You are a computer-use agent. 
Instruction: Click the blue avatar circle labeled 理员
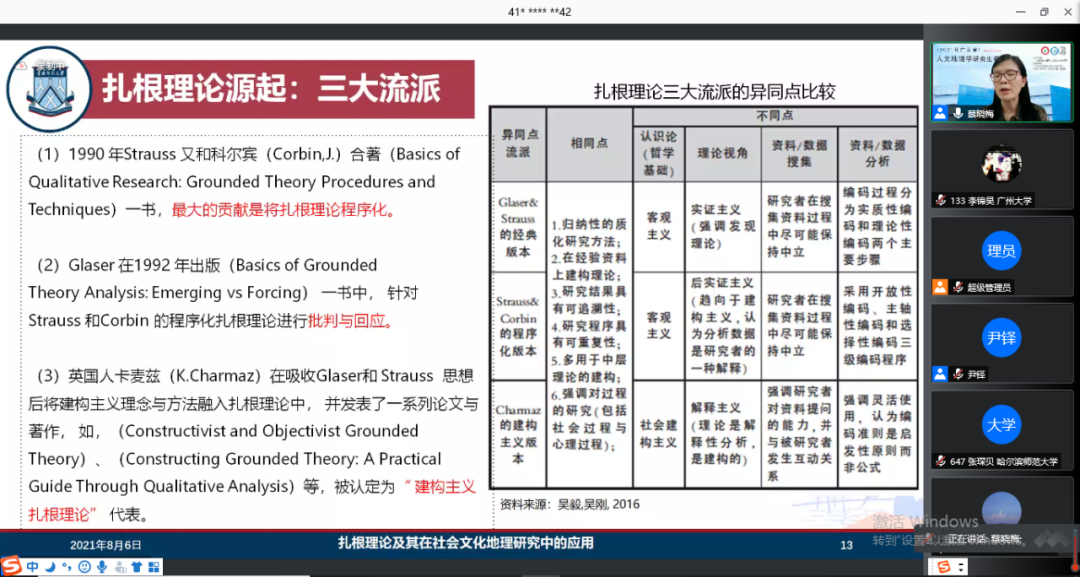point(1001,251)
